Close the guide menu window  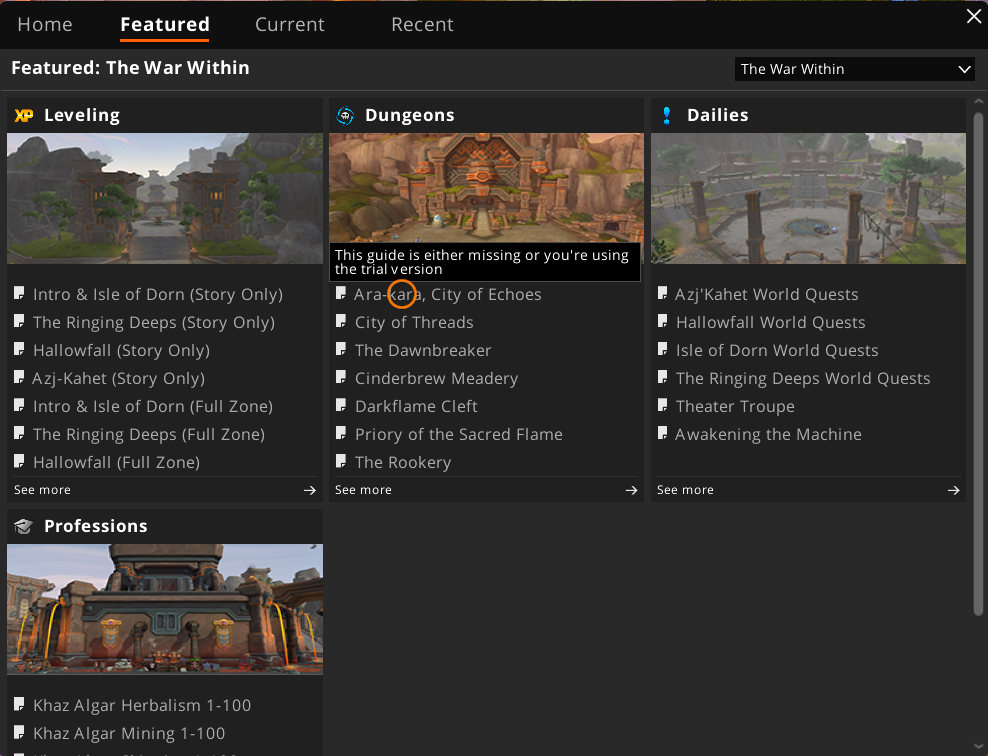click(974, 16)
